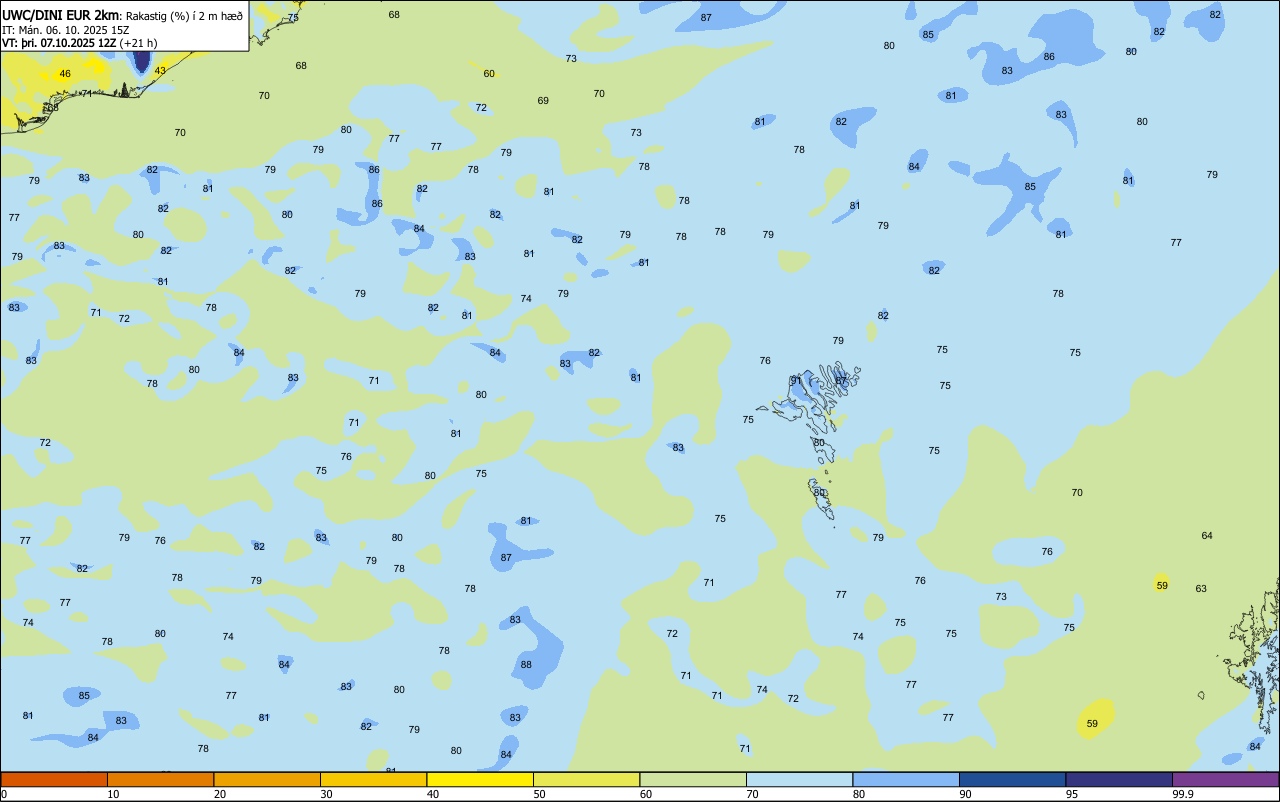Click the humidity value 69 on the map

tap(543, 101)
